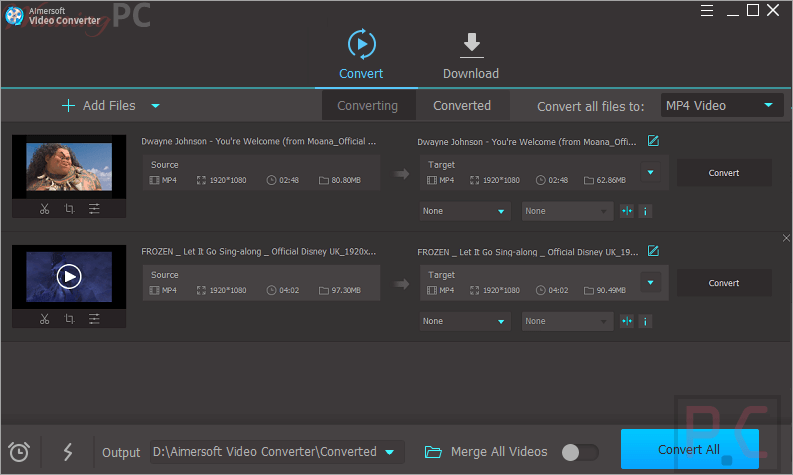The height and width of the screenshot is (475, 793).
Task: Switch to the Converted tab
Action: [462, 106]
